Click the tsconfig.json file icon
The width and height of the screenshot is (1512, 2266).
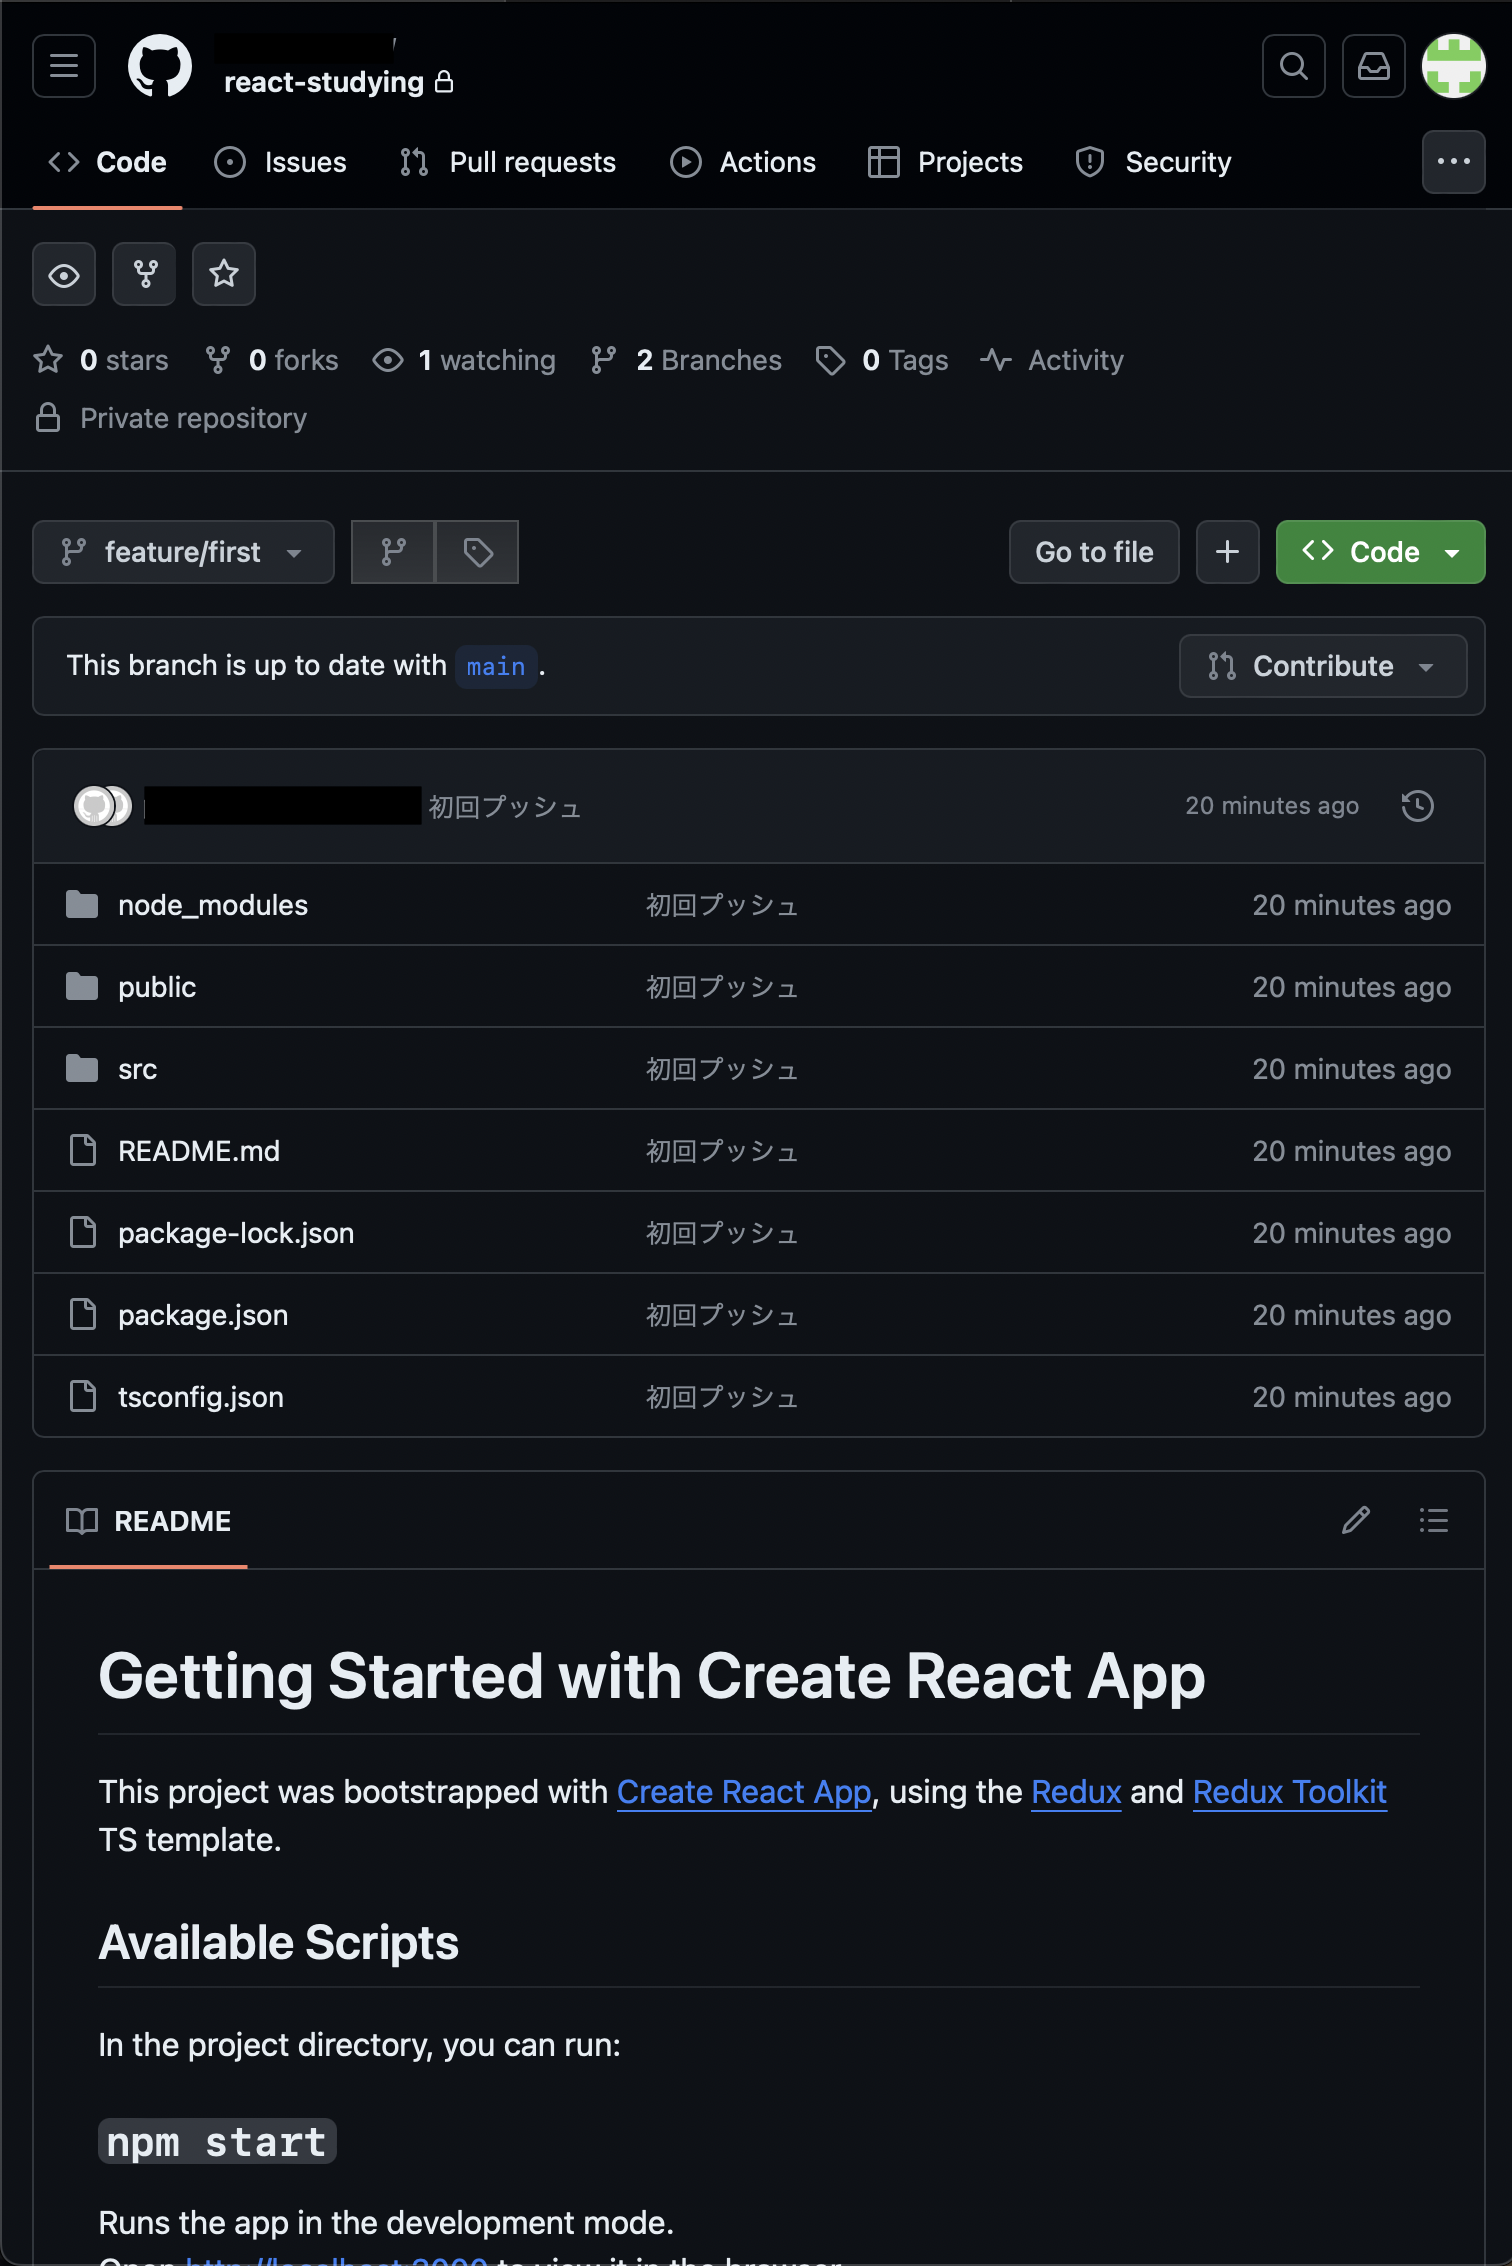point(83,1397)
